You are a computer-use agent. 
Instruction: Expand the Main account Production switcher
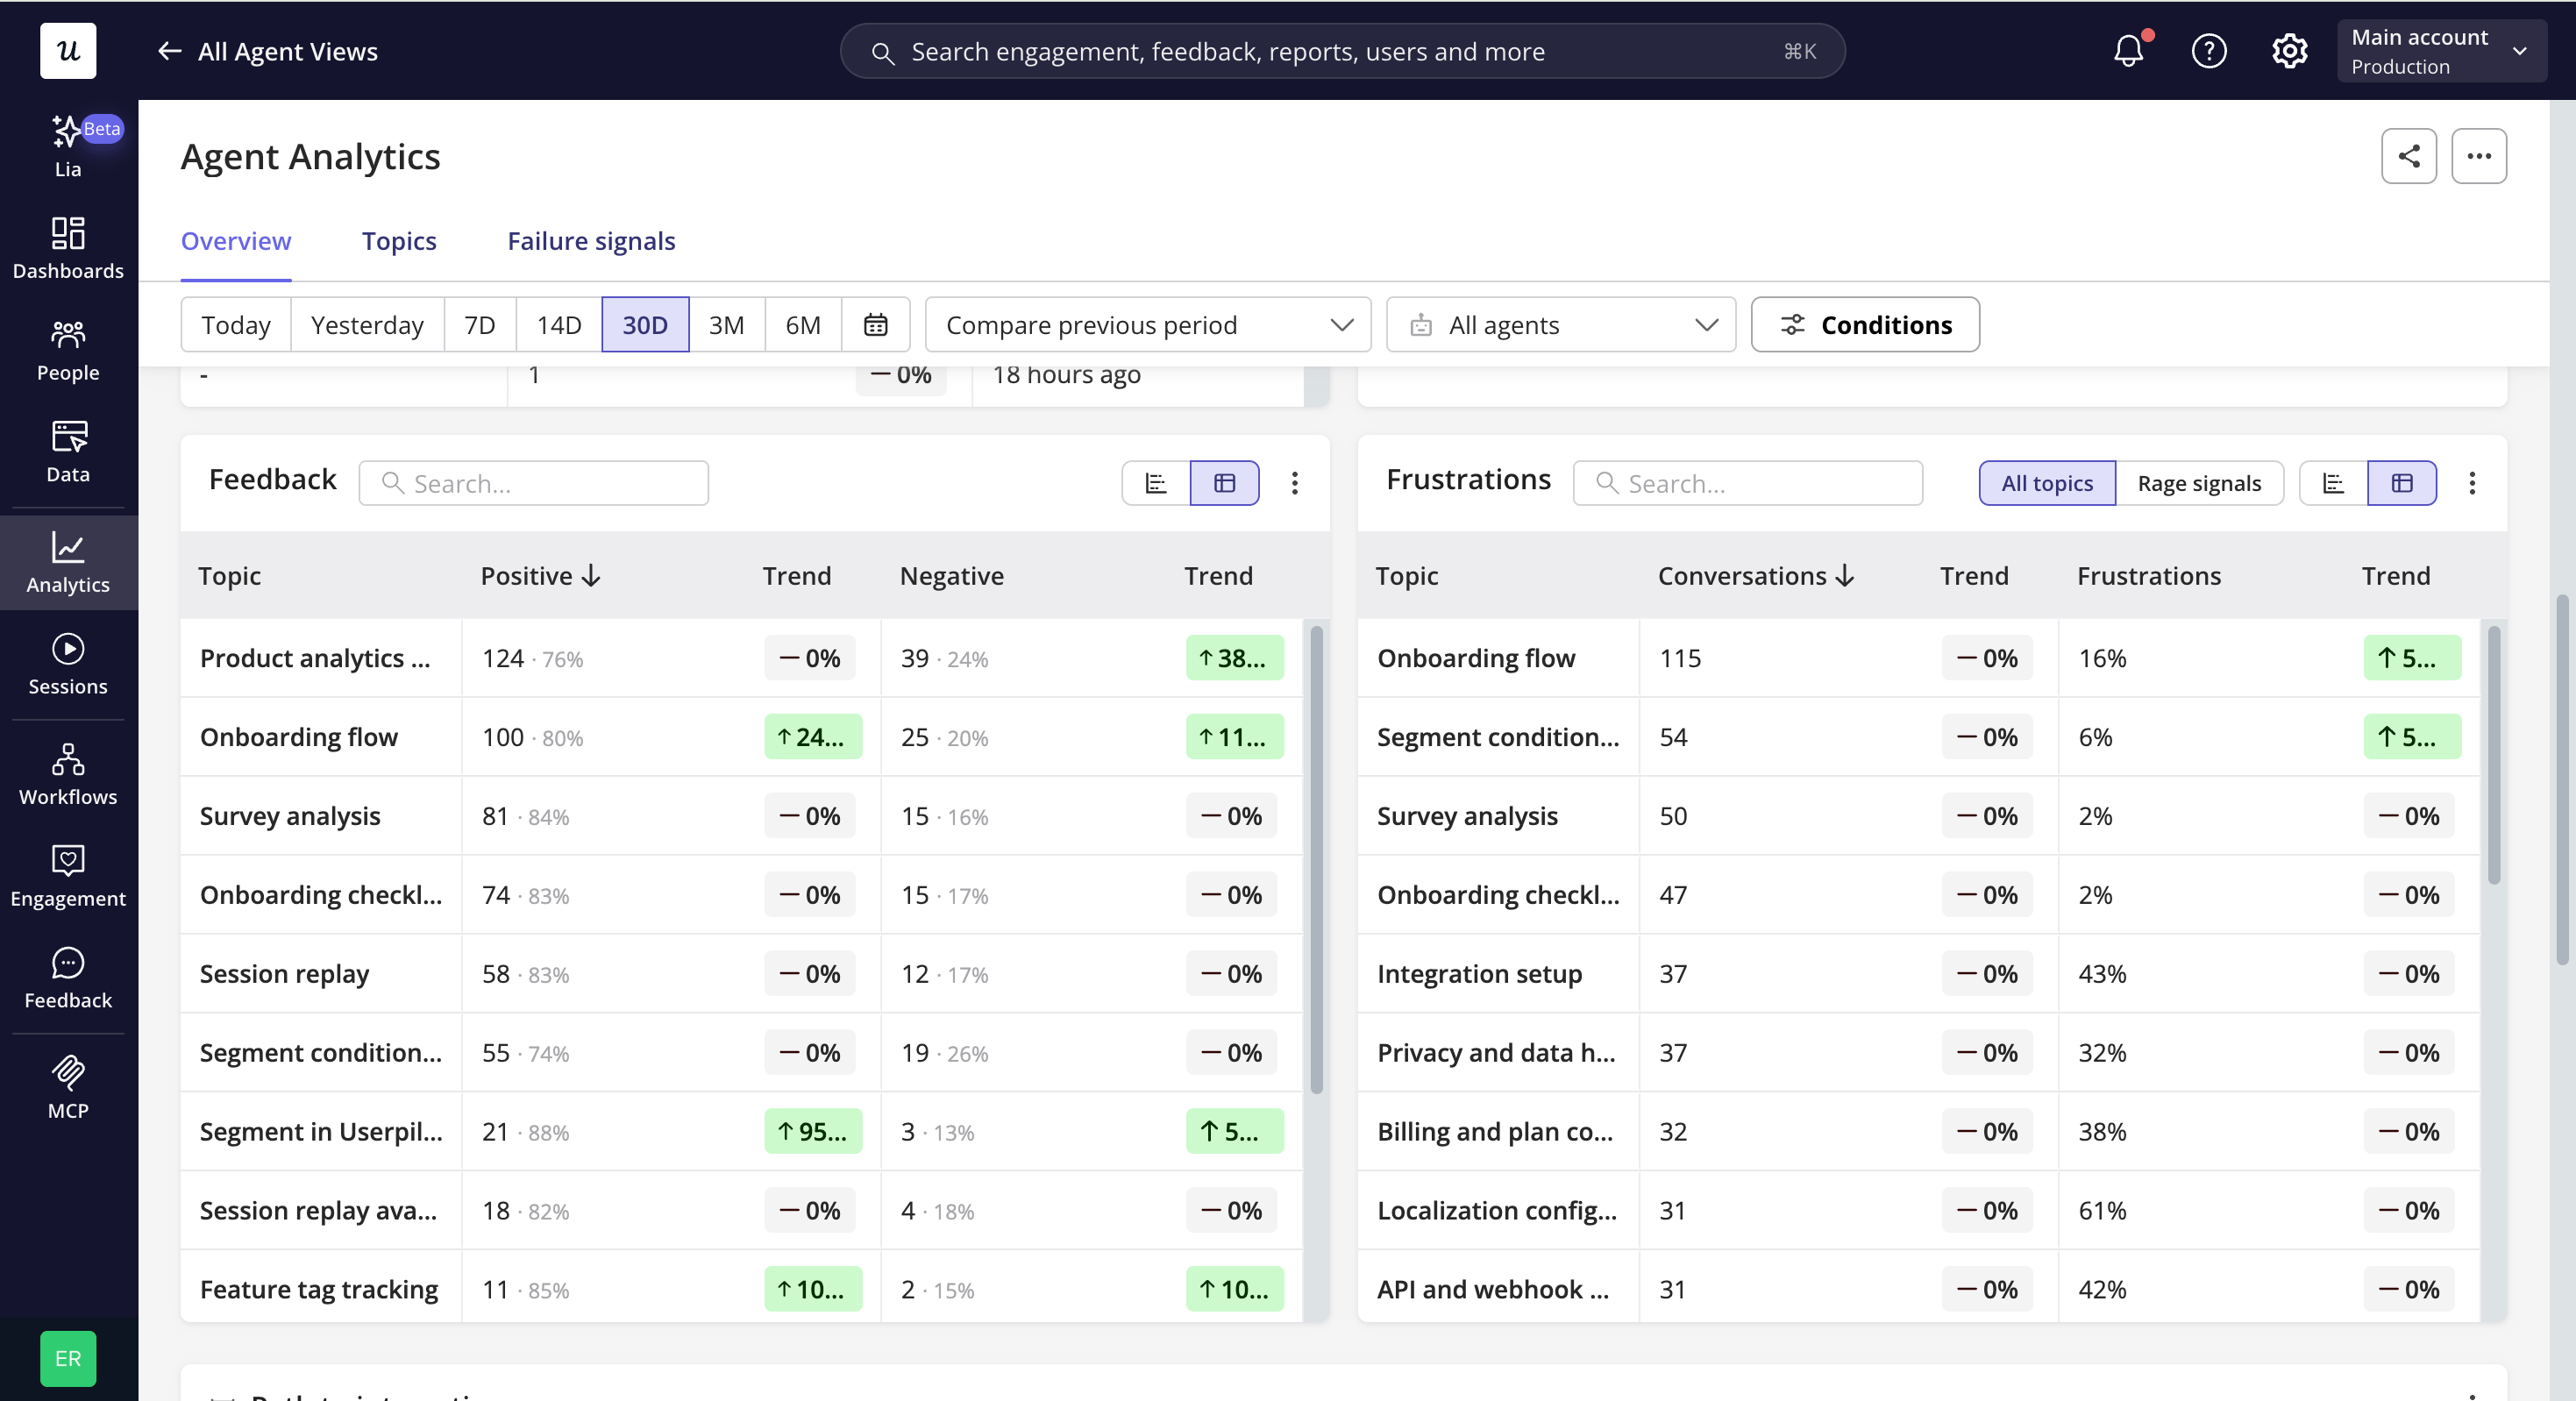point(2441,50)
